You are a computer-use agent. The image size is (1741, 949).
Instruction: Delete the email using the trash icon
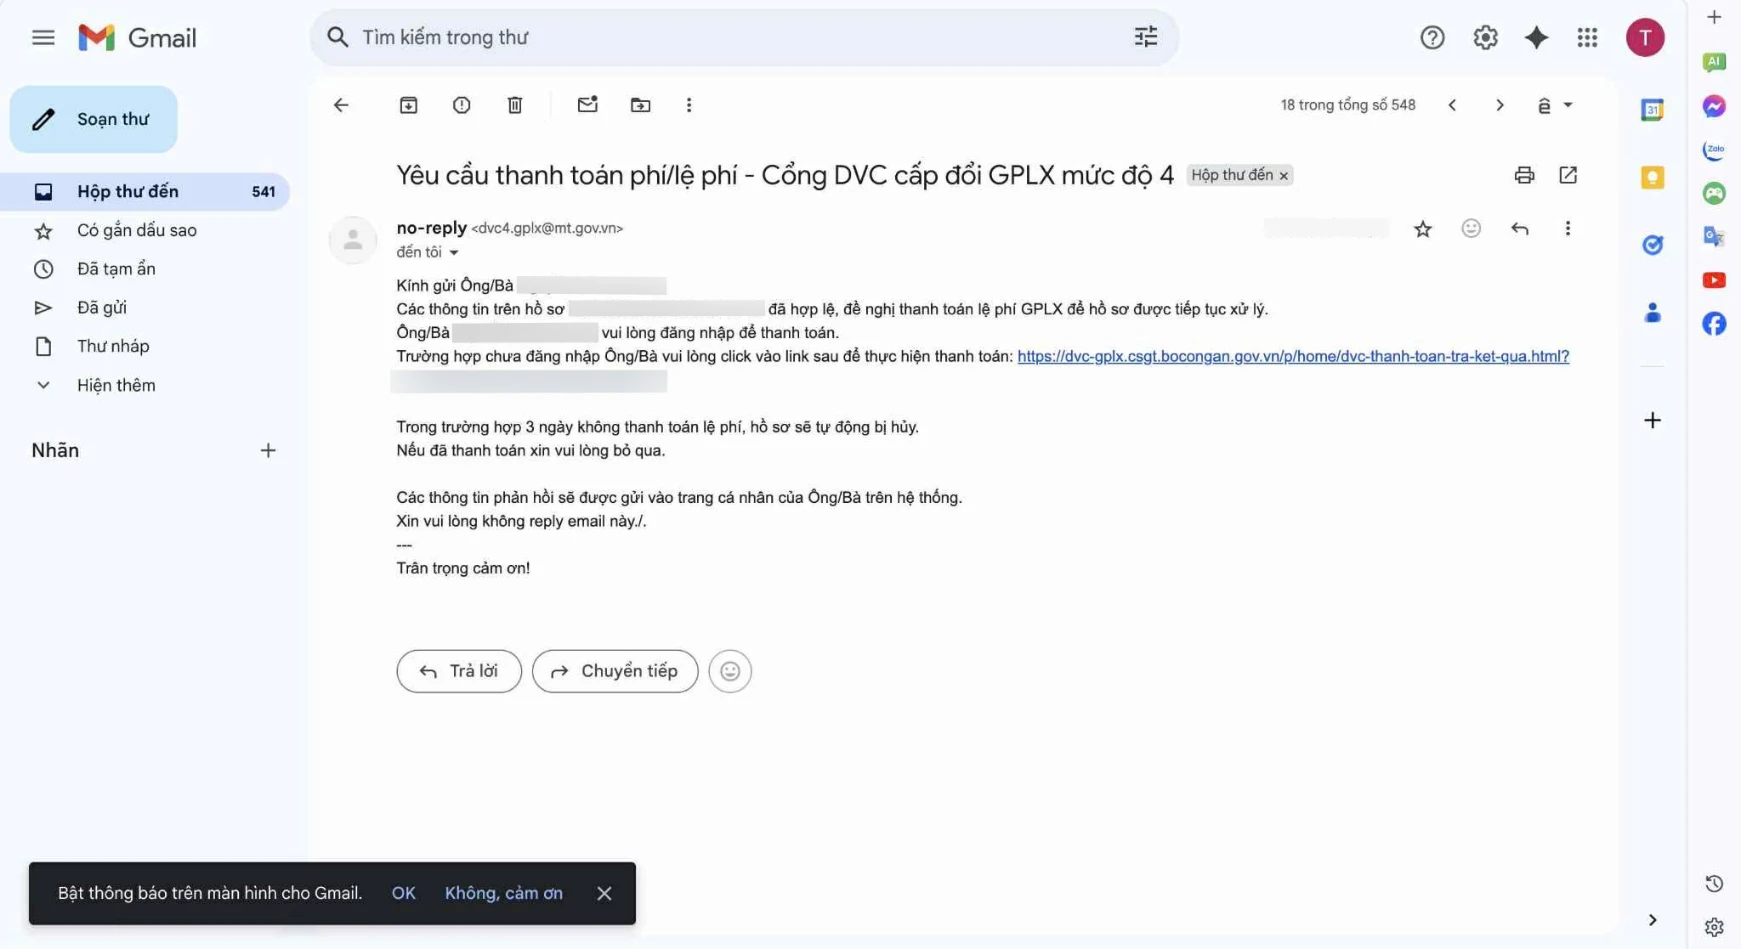tap(515, 105)
